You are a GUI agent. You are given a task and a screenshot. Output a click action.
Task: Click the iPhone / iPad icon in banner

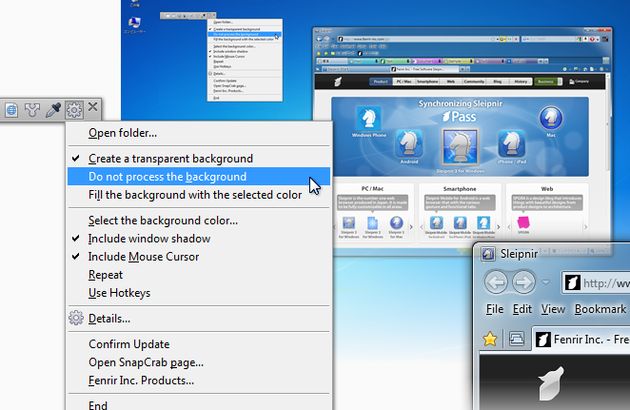pyautogui.click(x=511, y=144)
